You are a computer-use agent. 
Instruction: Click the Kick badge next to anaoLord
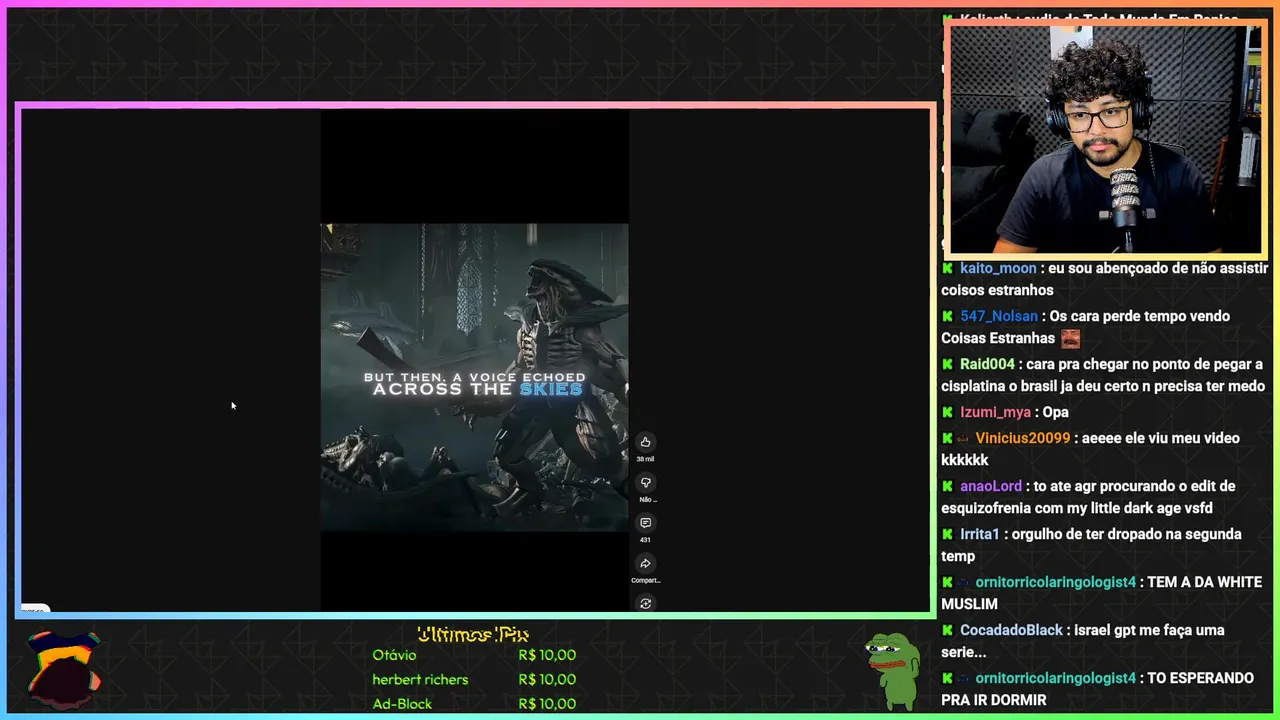click(947, 486)
